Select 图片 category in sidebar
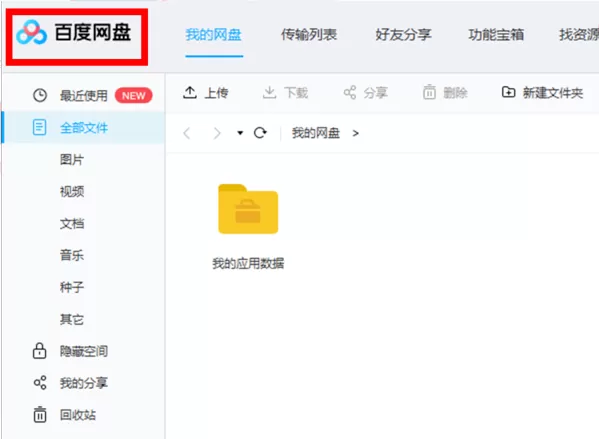The width and height of the screenshot is (599, 439). (x=72, y=160)
